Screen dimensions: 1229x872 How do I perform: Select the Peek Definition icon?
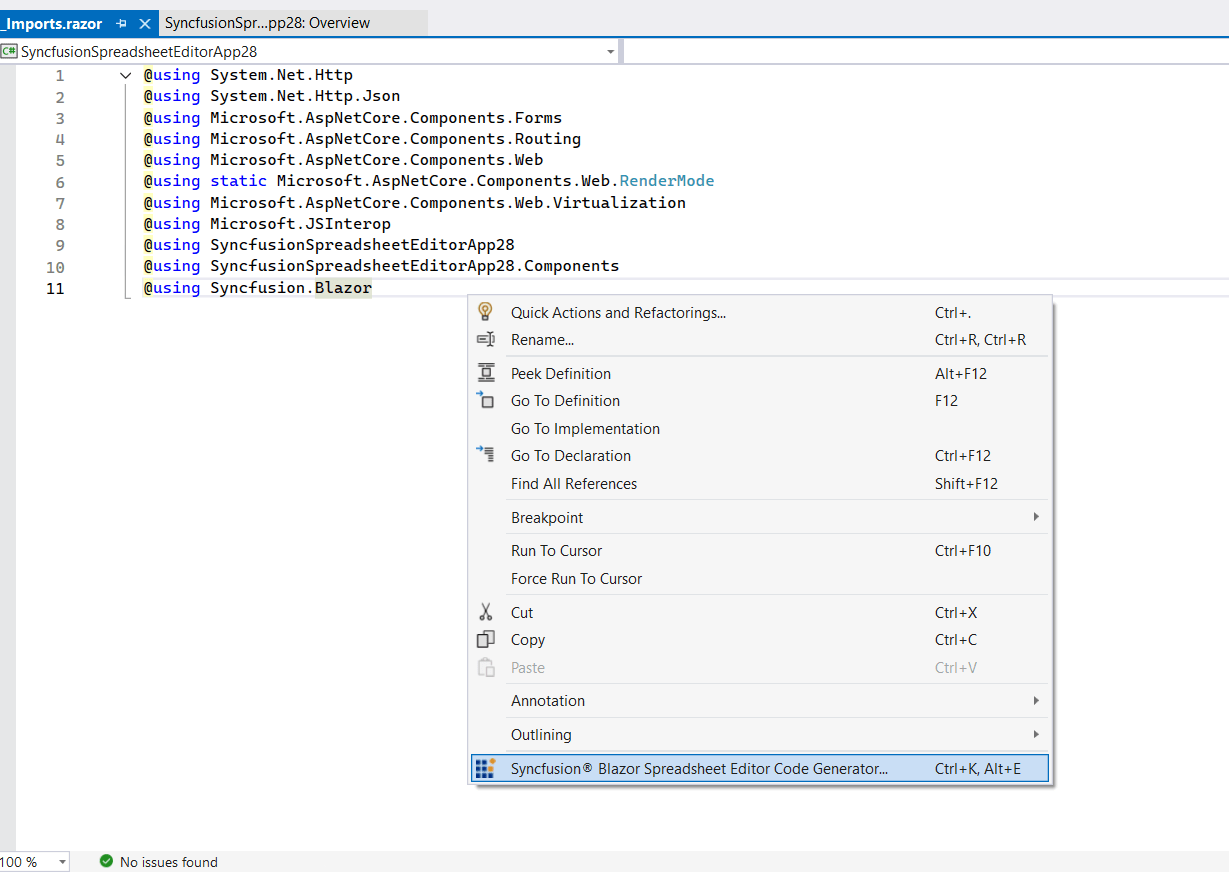tap(486, 372)
